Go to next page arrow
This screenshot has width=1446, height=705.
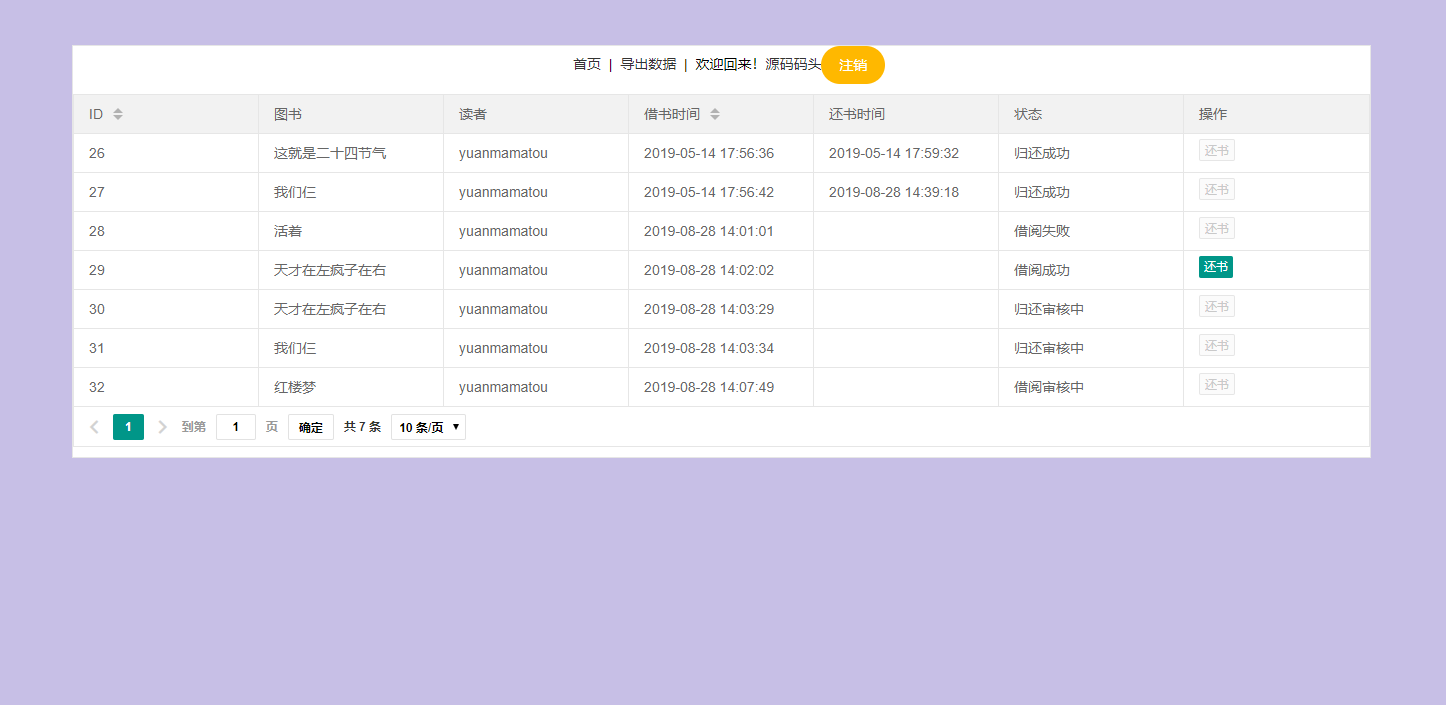[162, 427]
